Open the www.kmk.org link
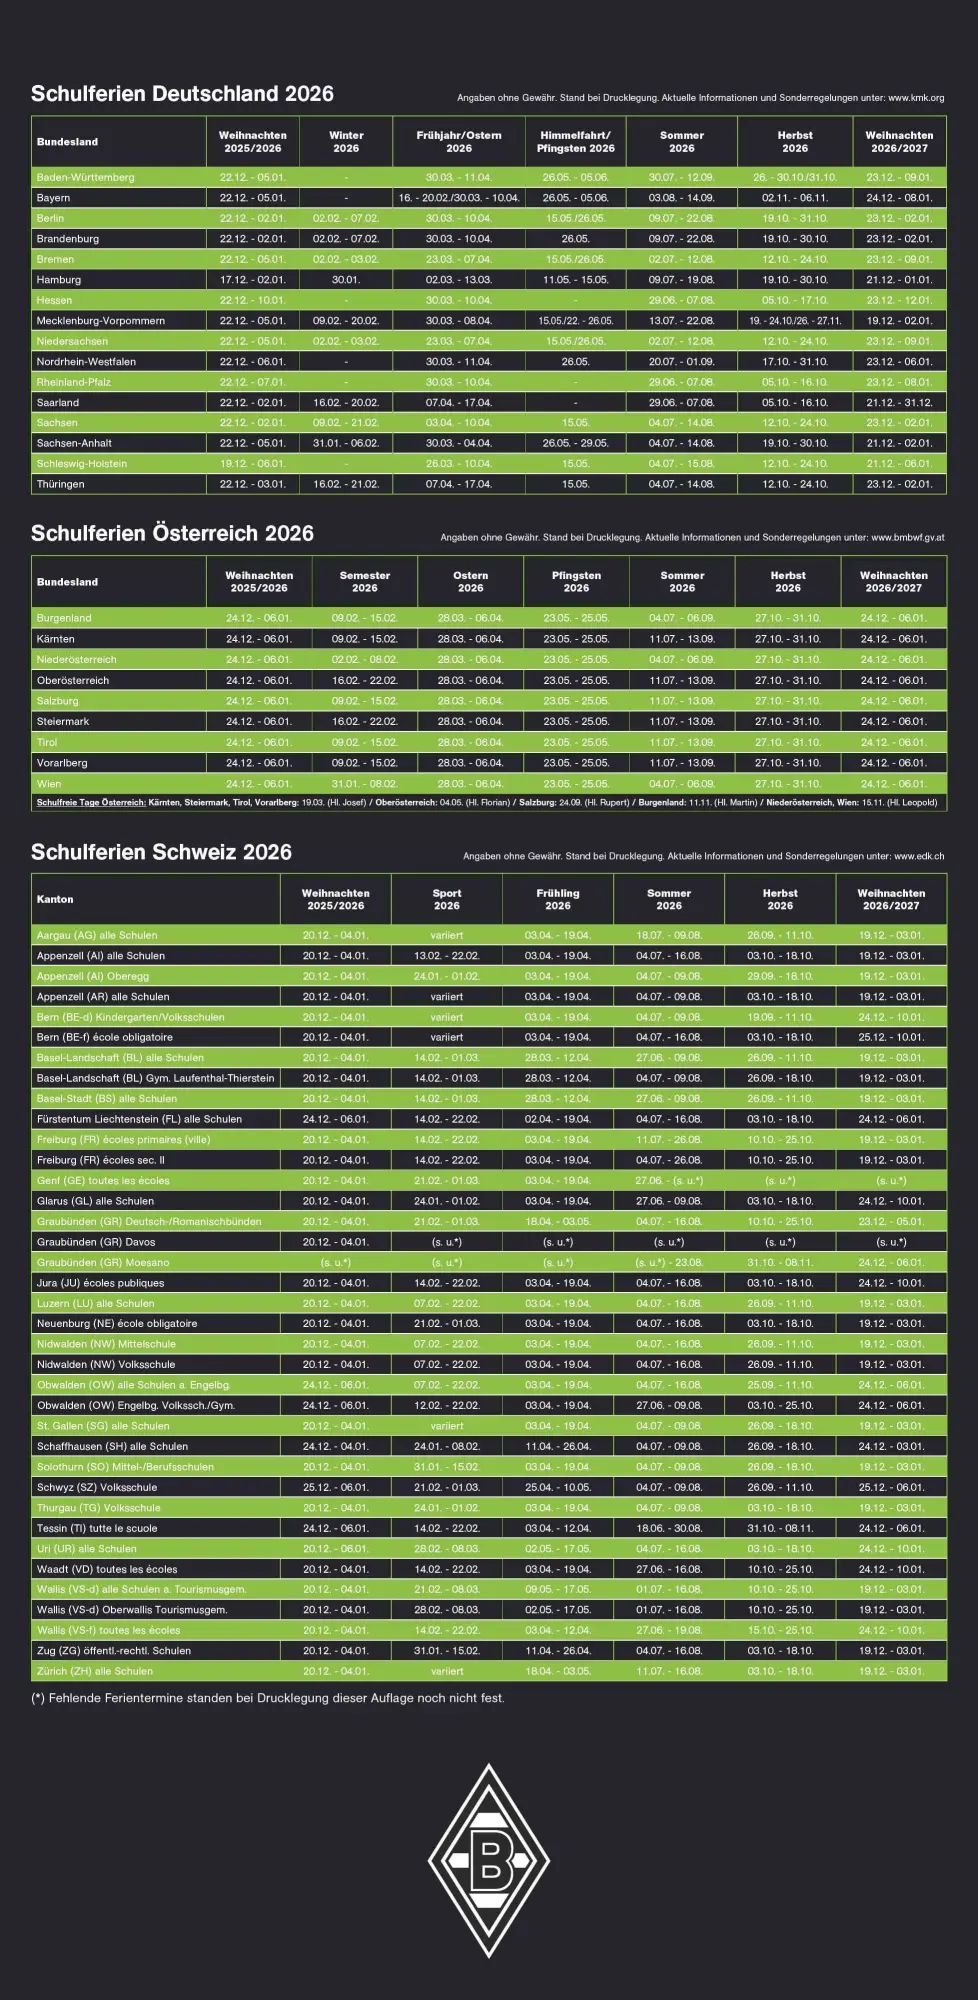Screen dimensions: 978x2000 (x=915, y=98)
